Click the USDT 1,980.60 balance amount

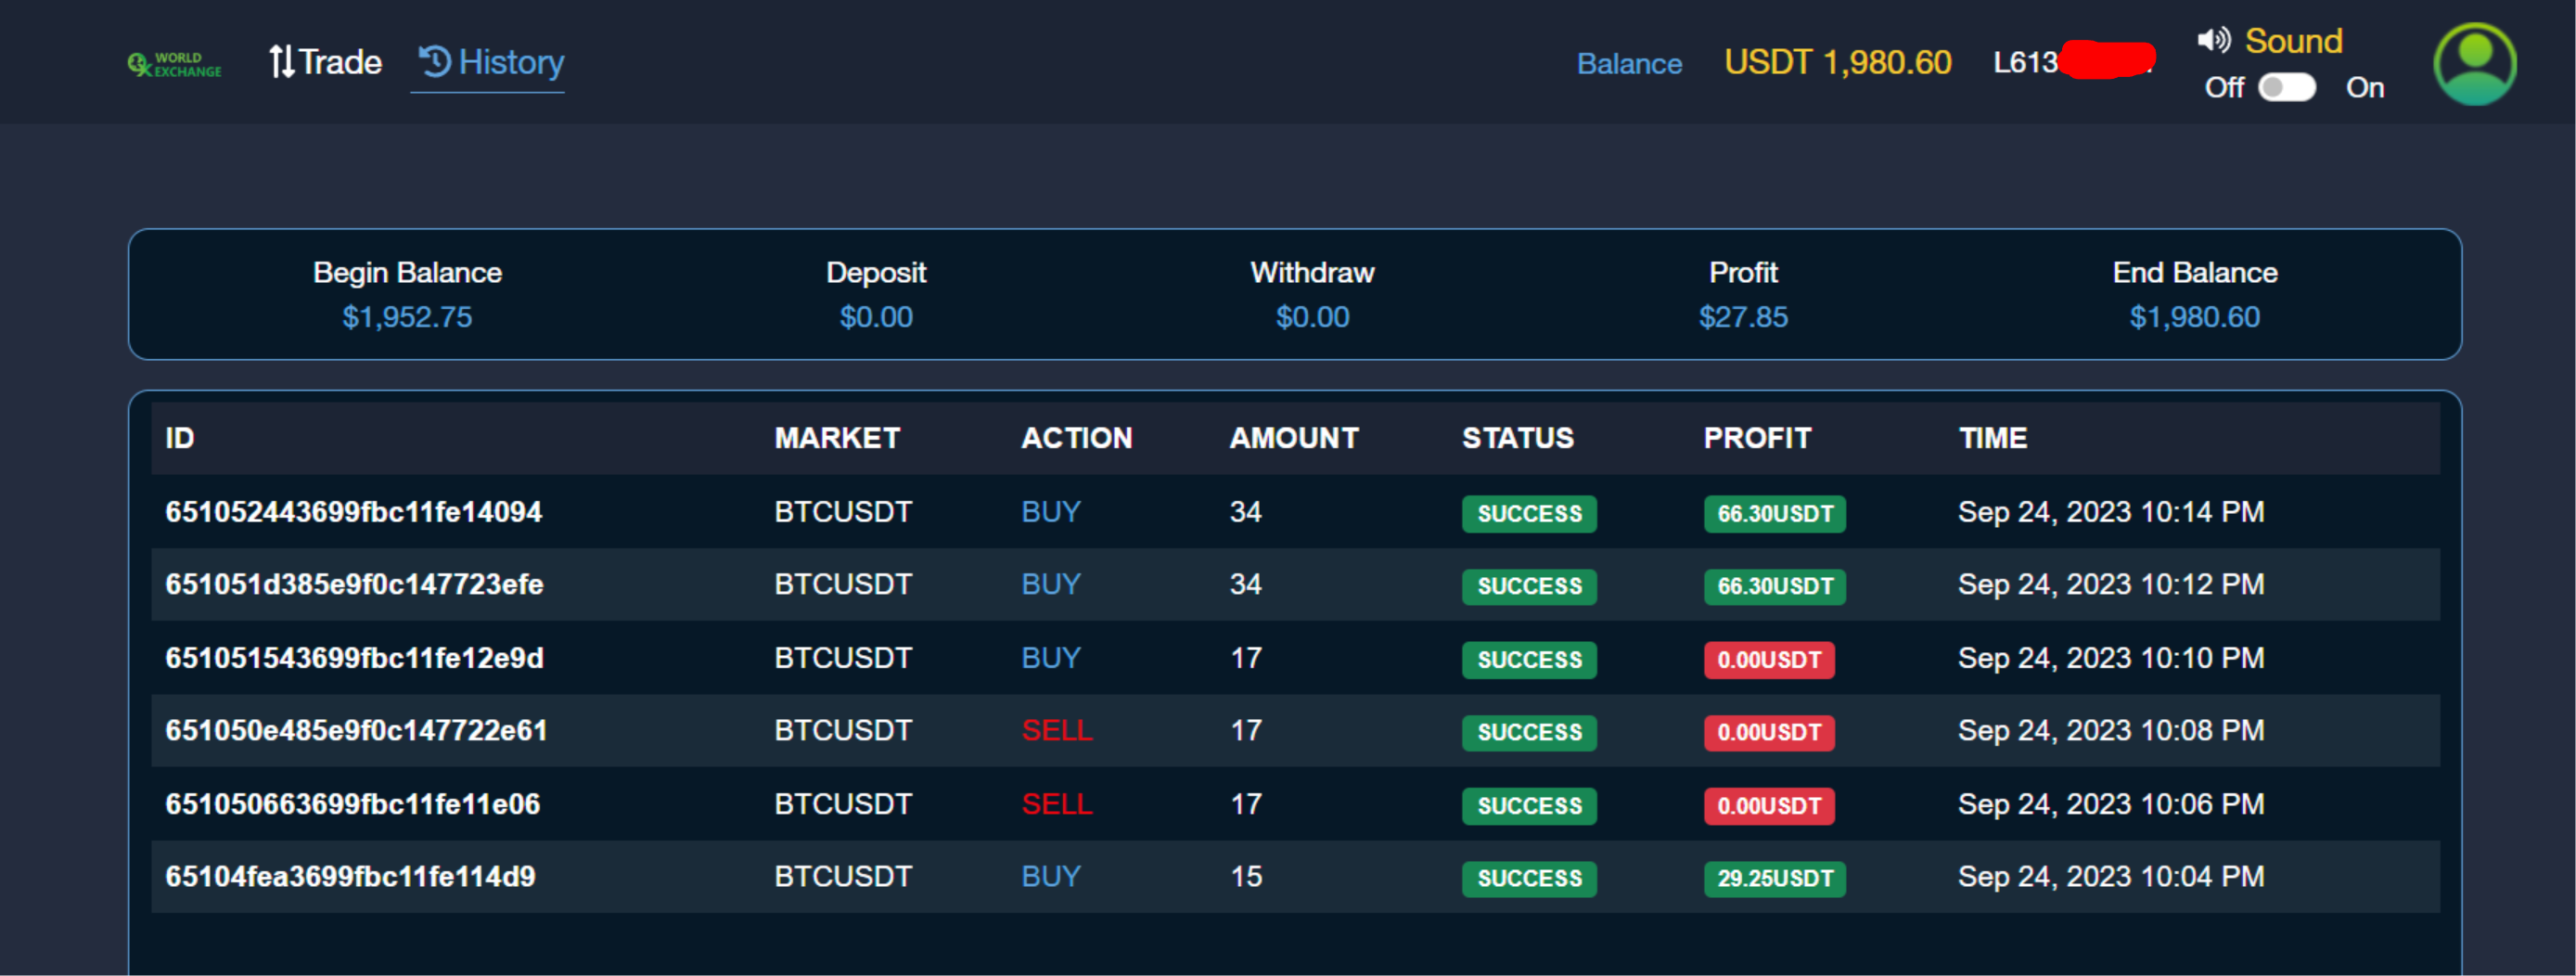click(1837, 63)
